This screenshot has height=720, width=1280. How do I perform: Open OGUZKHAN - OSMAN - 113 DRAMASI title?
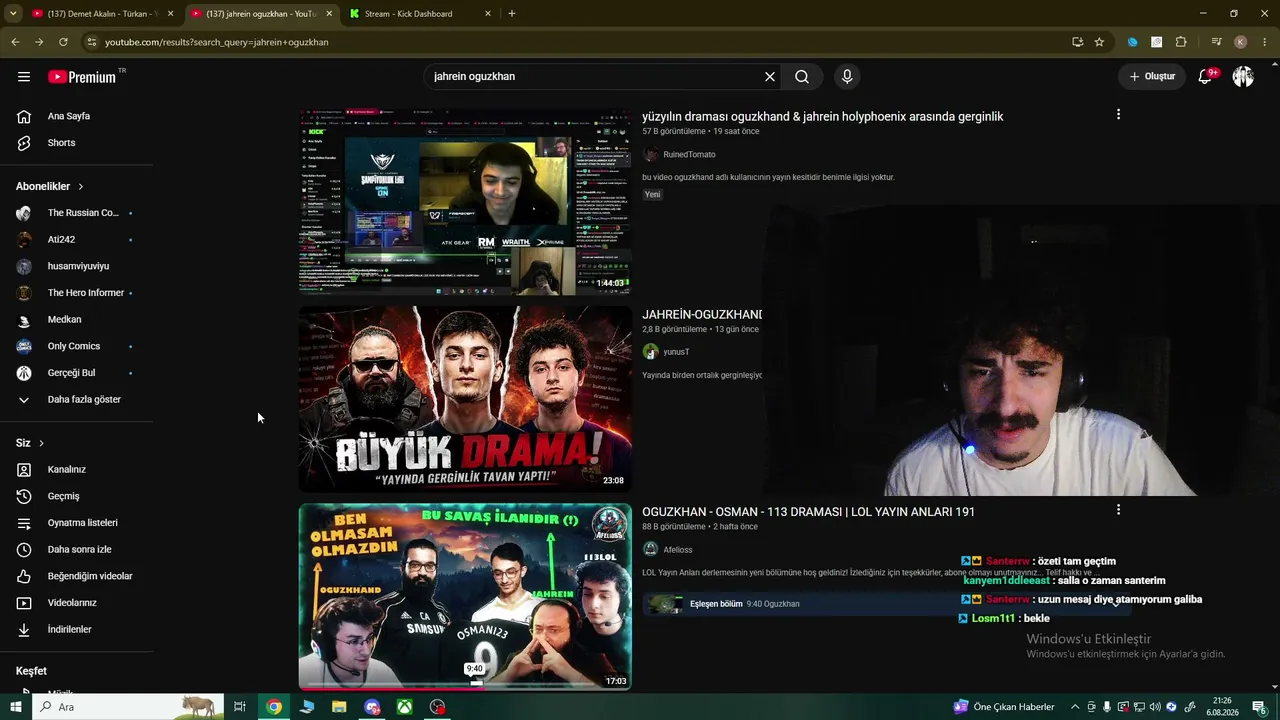pyautogui.click(x=808, y=512)
